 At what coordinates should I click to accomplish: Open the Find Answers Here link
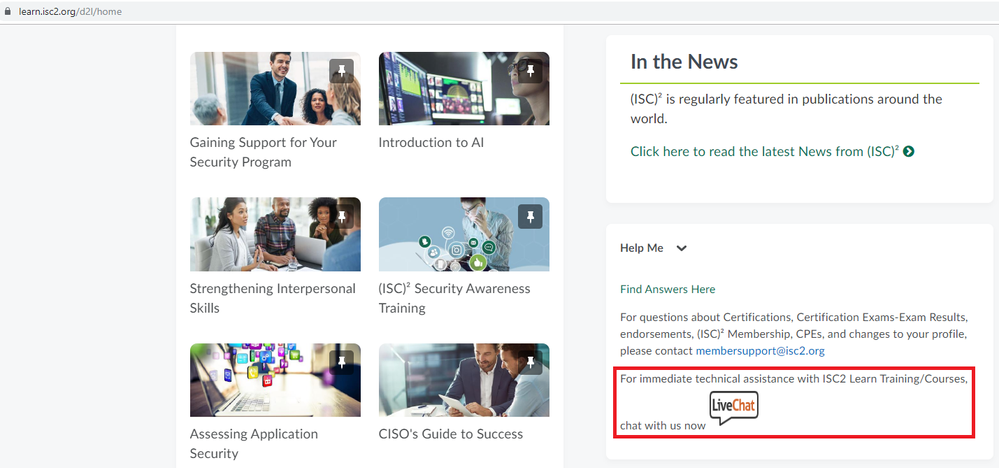667,289
